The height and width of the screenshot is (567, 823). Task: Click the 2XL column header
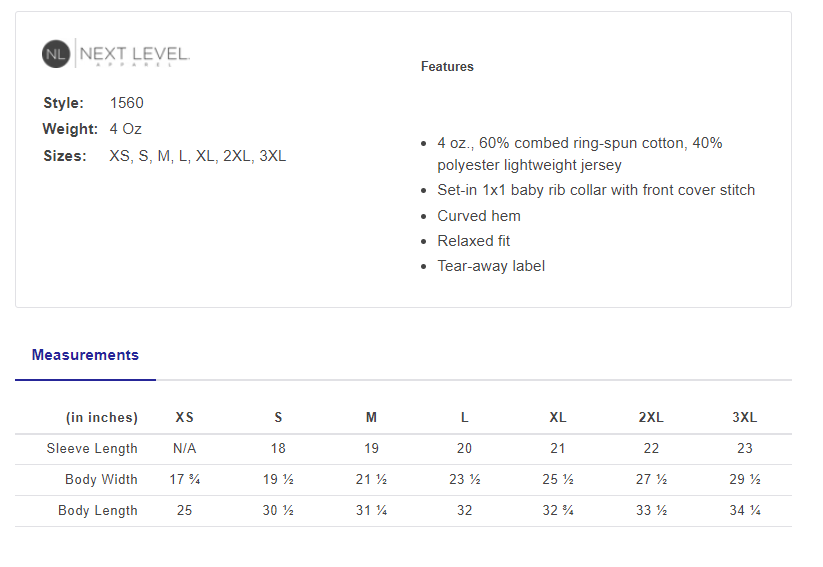coord(651,418)
